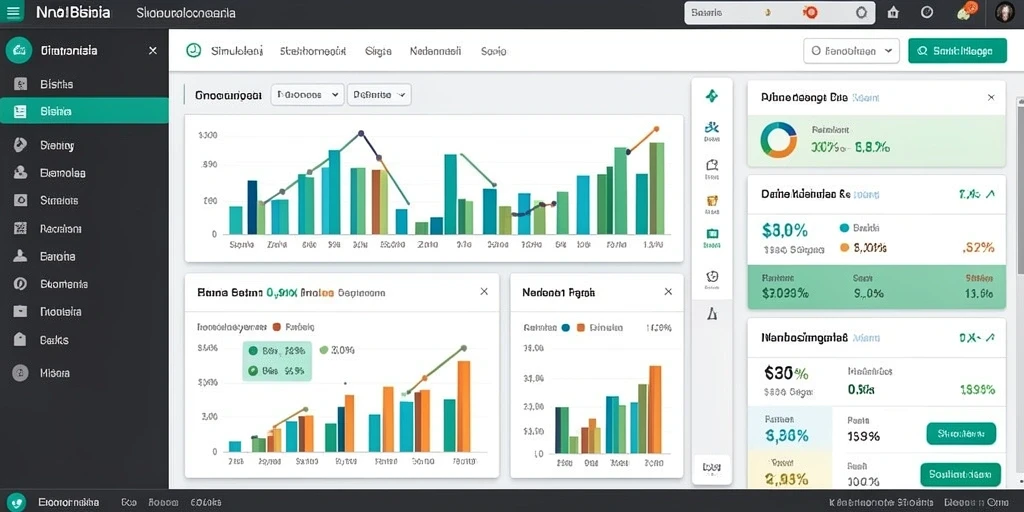Select the clock icon in vertical toolbar

click(x=712, y=276)
